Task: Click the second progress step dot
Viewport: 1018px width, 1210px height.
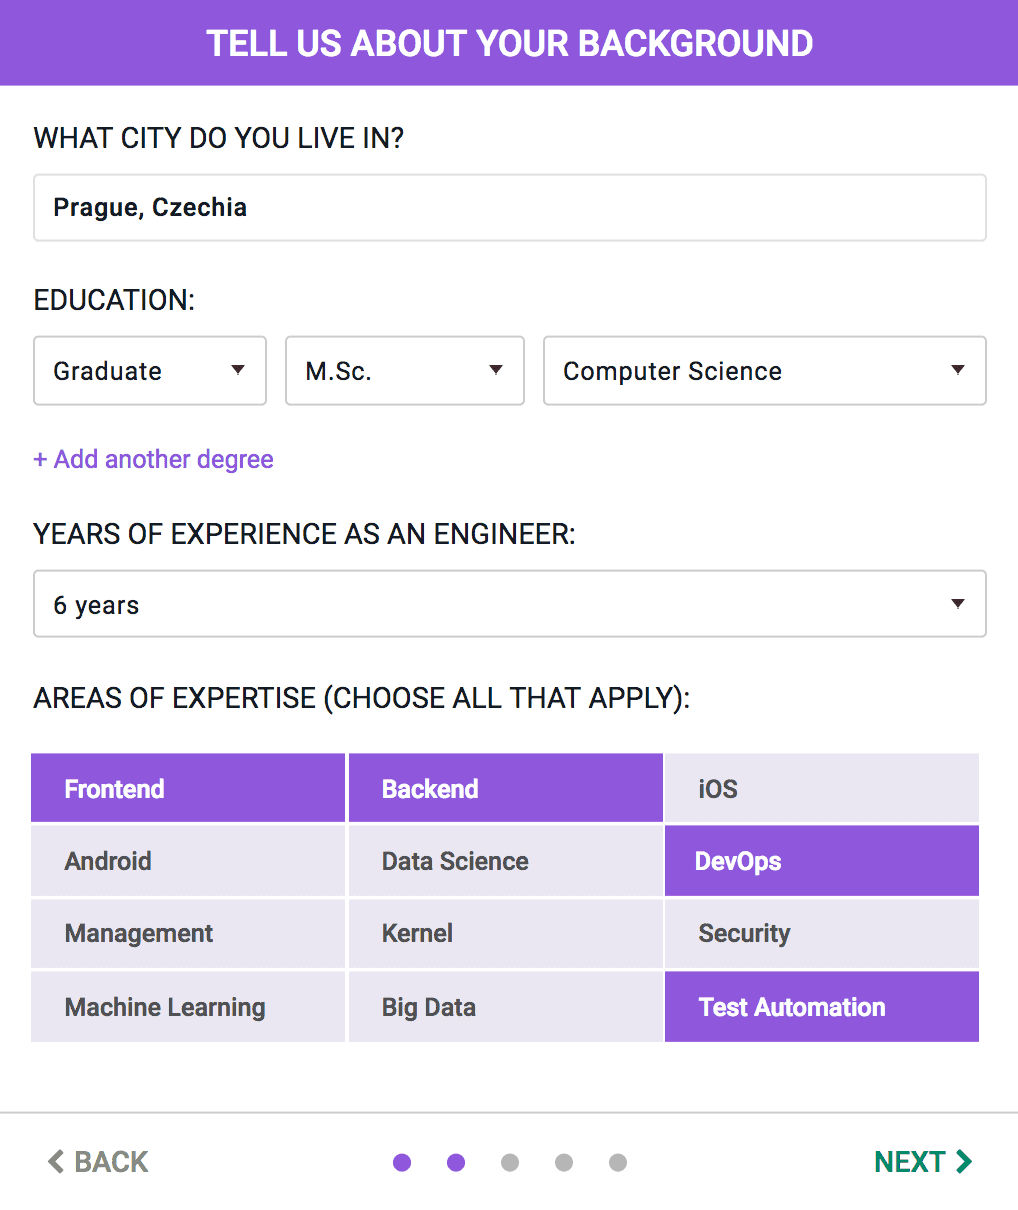Action: coord(456,1162)
